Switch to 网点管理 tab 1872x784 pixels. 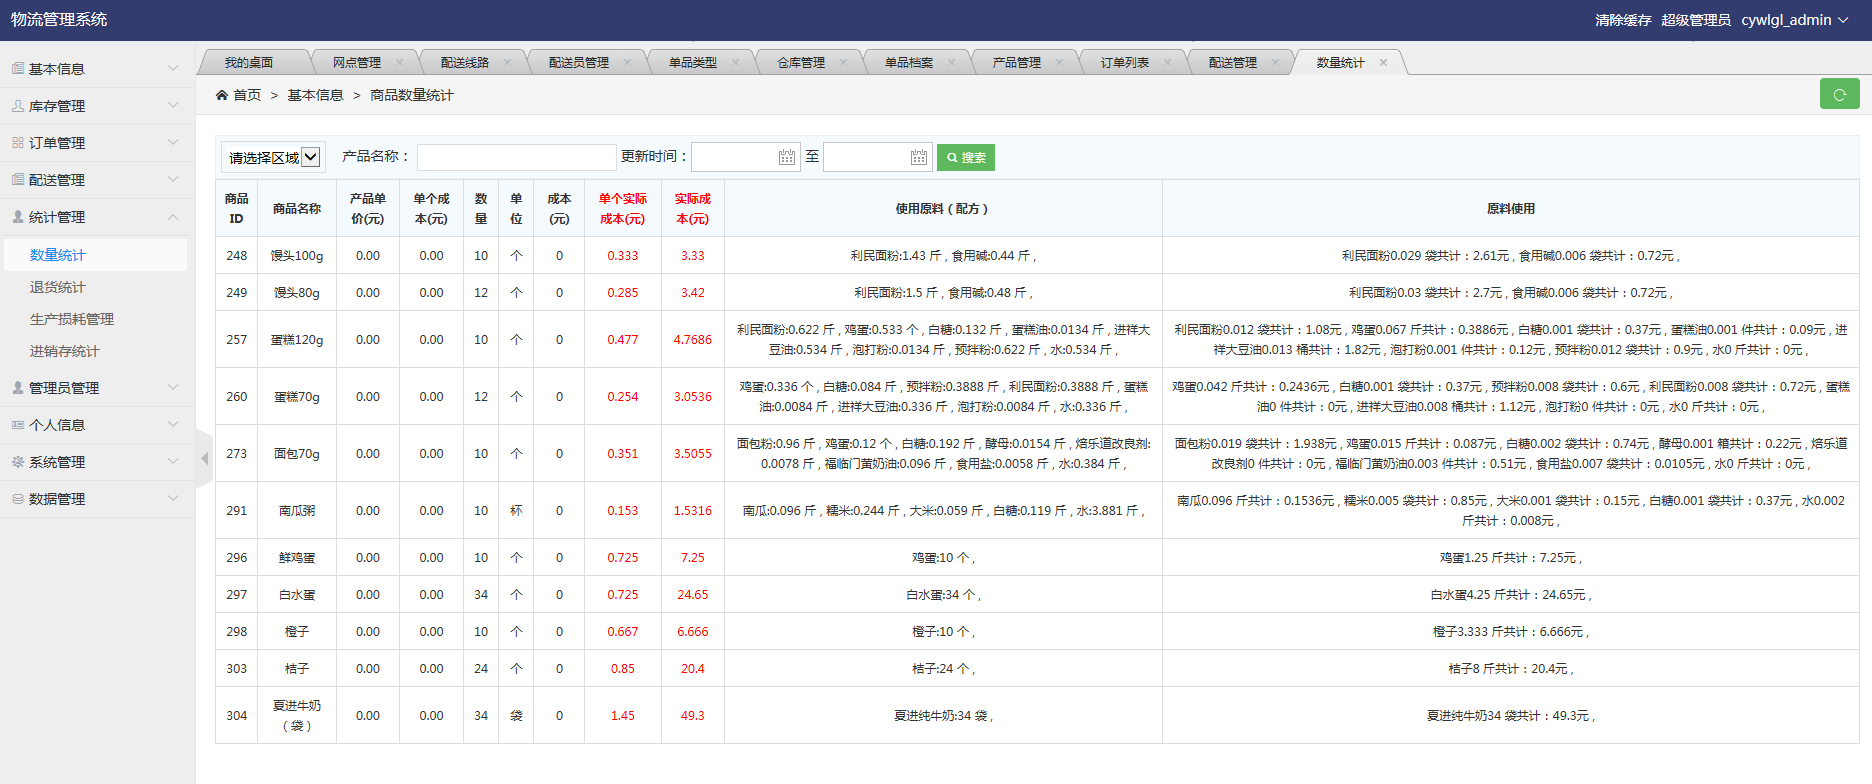click(357, 62)
